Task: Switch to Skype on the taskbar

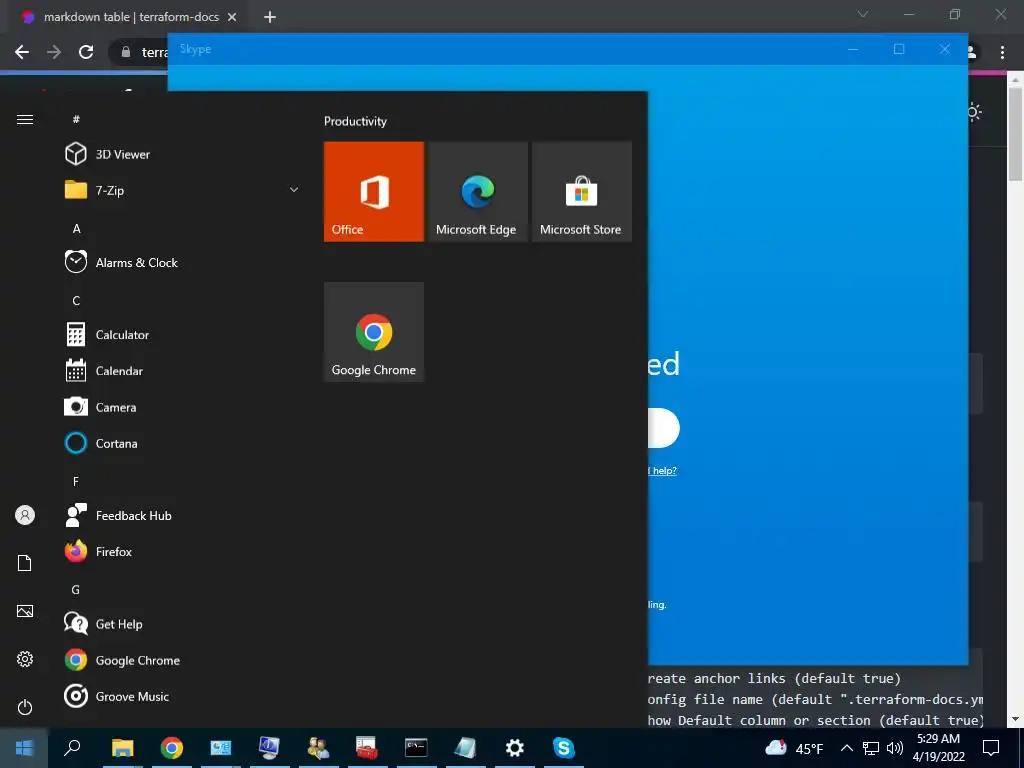Action: [564, 748]
